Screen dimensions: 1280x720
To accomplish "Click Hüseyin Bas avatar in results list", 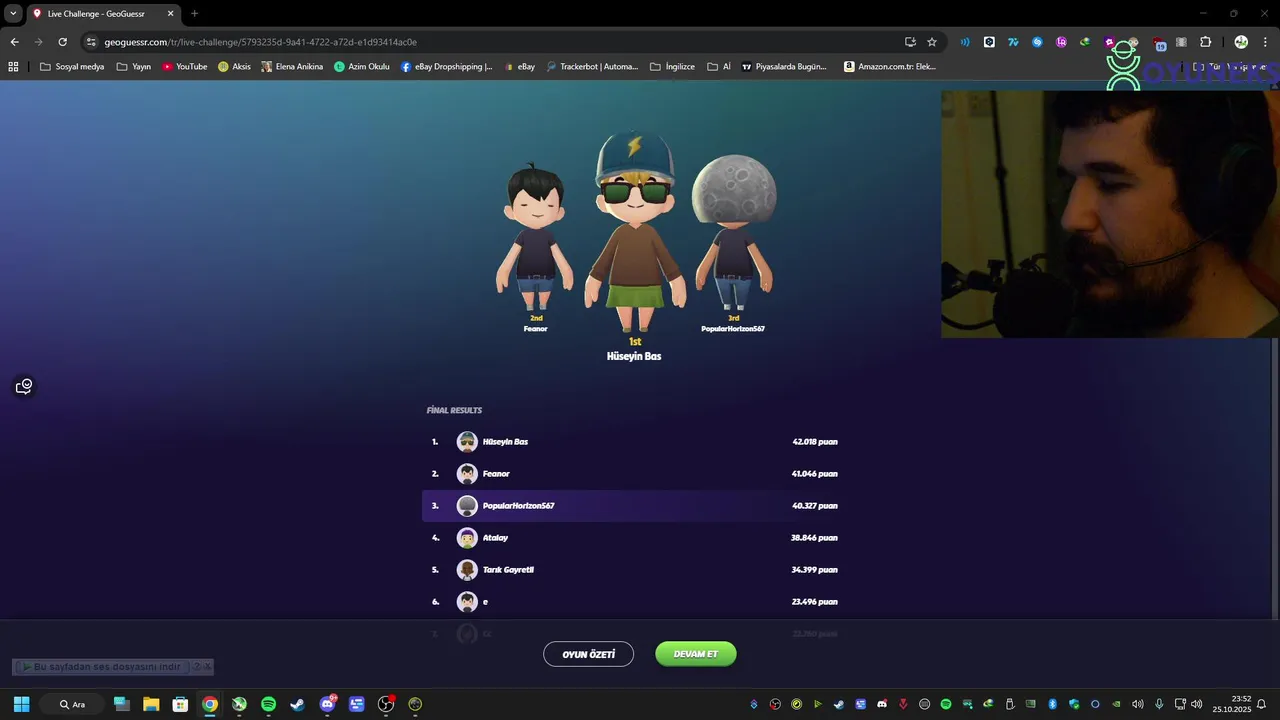I will coord(467,441).
